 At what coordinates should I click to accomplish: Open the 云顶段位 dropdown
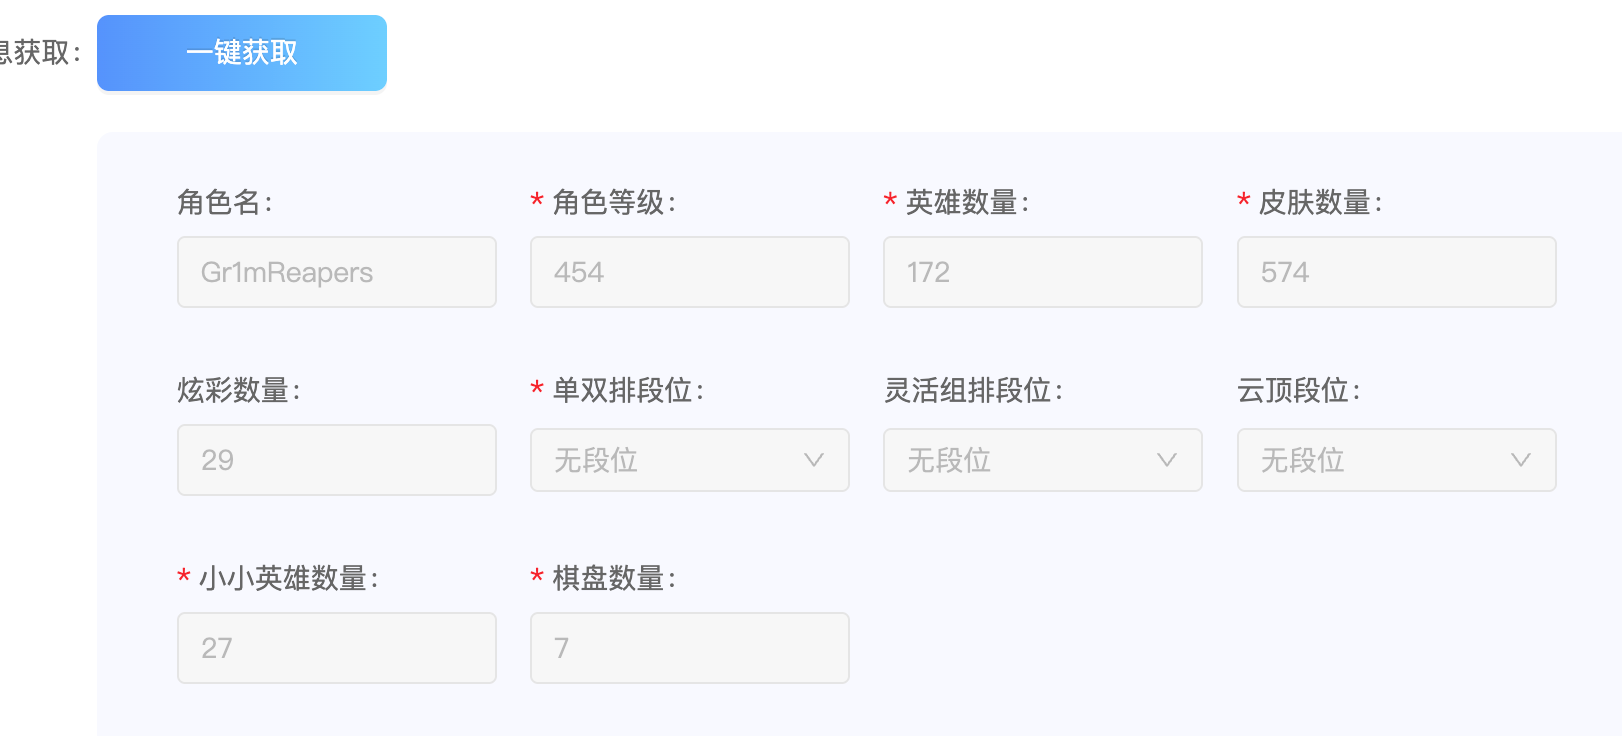[1397, 460]
